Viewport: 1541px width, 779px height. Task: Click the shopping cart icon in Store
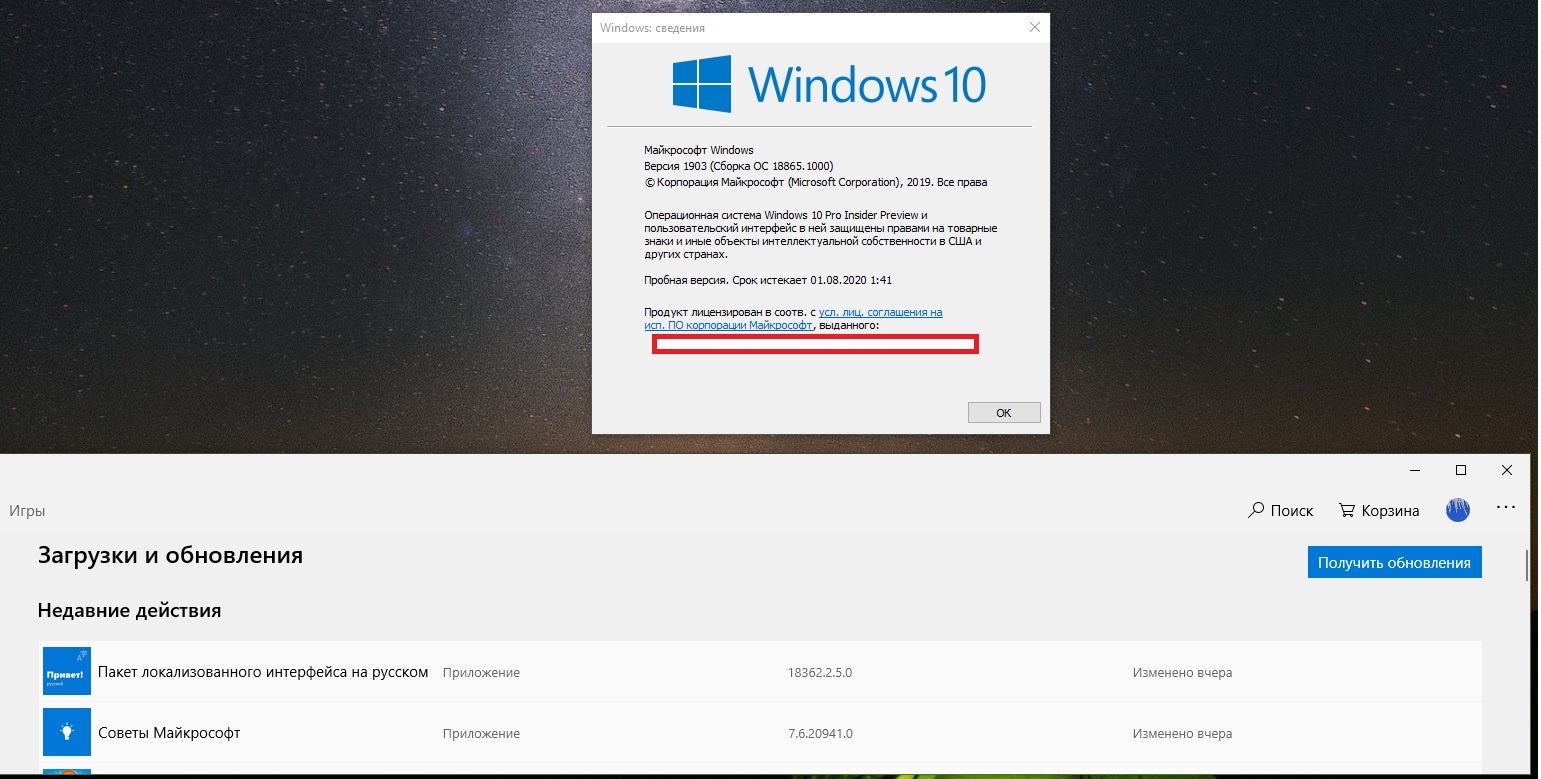coord(1346,510)
